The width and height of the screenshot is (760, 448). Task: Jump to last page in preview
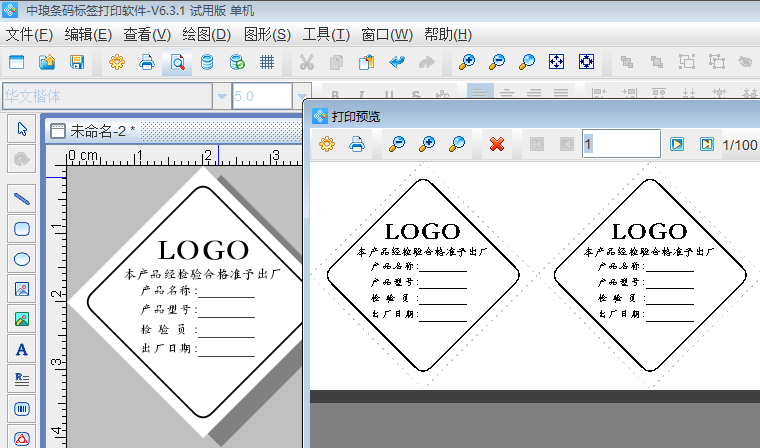coord(706,145)
